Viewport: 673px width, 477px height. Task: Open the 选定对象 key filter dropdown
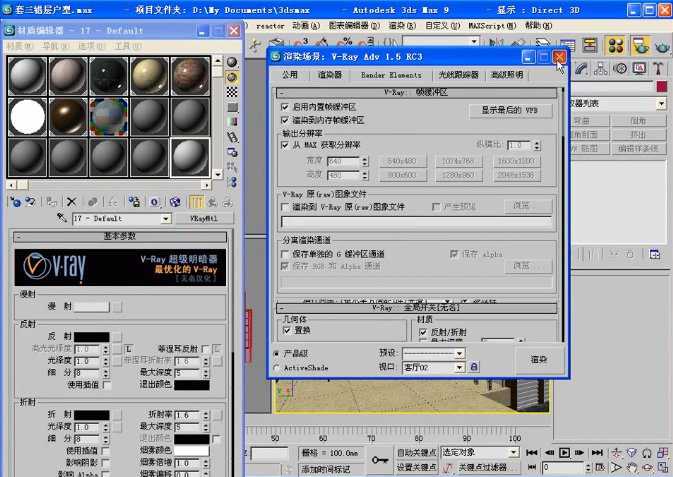(514, 453)
